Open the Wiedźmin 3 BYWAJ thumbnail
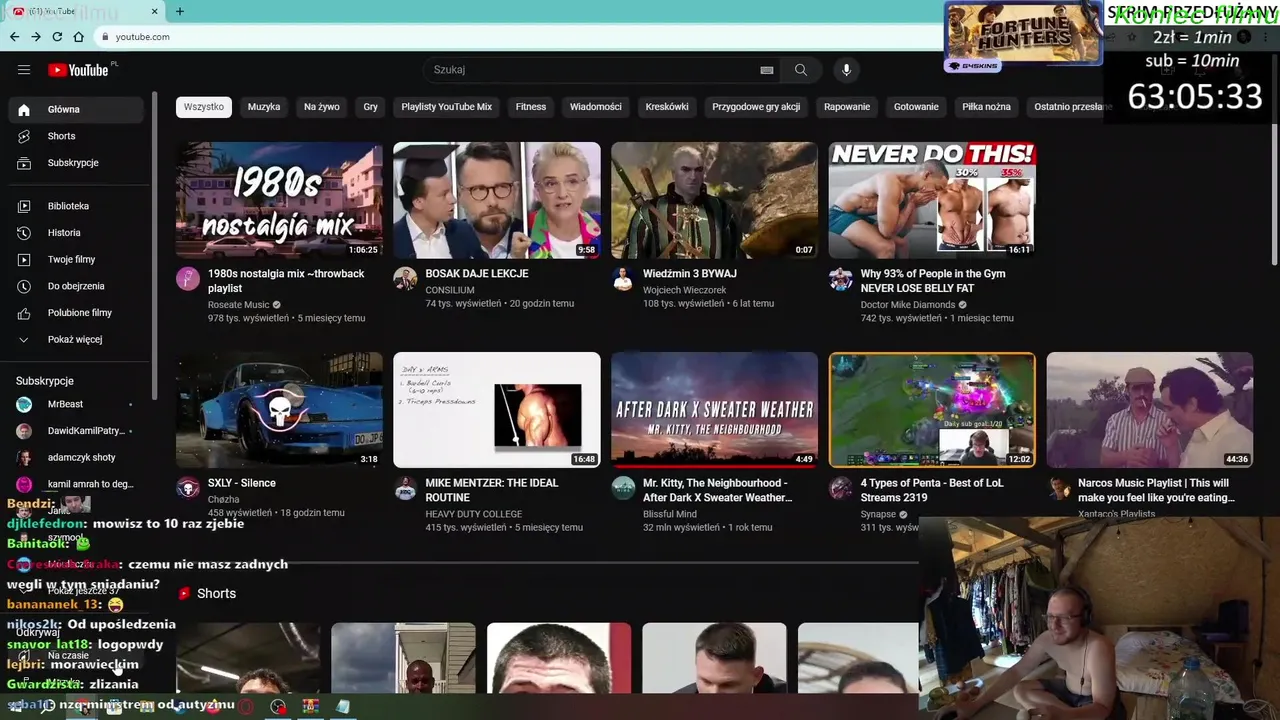The width and height of the screenshot is (1280, 720). (x=714, y=200)
